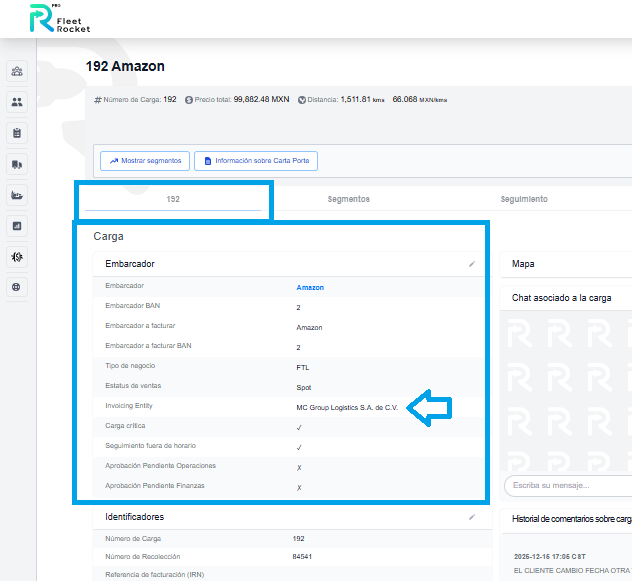Screen dimensions: 632x581
Task: Open the clipboard sidebar icon
Action: coord(17,133)
